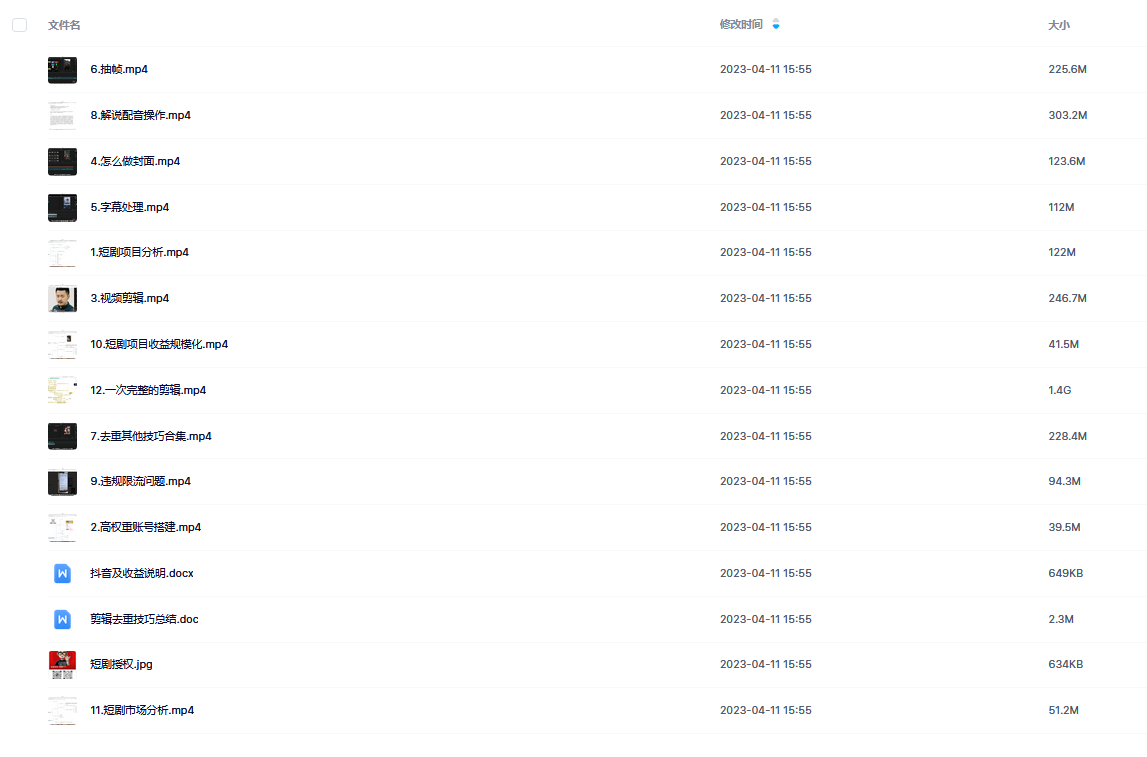This screenshot has width=1147, height=757.
Task: Open the file 1.短剧项目分析.mp4
Action: pos(139,252)
